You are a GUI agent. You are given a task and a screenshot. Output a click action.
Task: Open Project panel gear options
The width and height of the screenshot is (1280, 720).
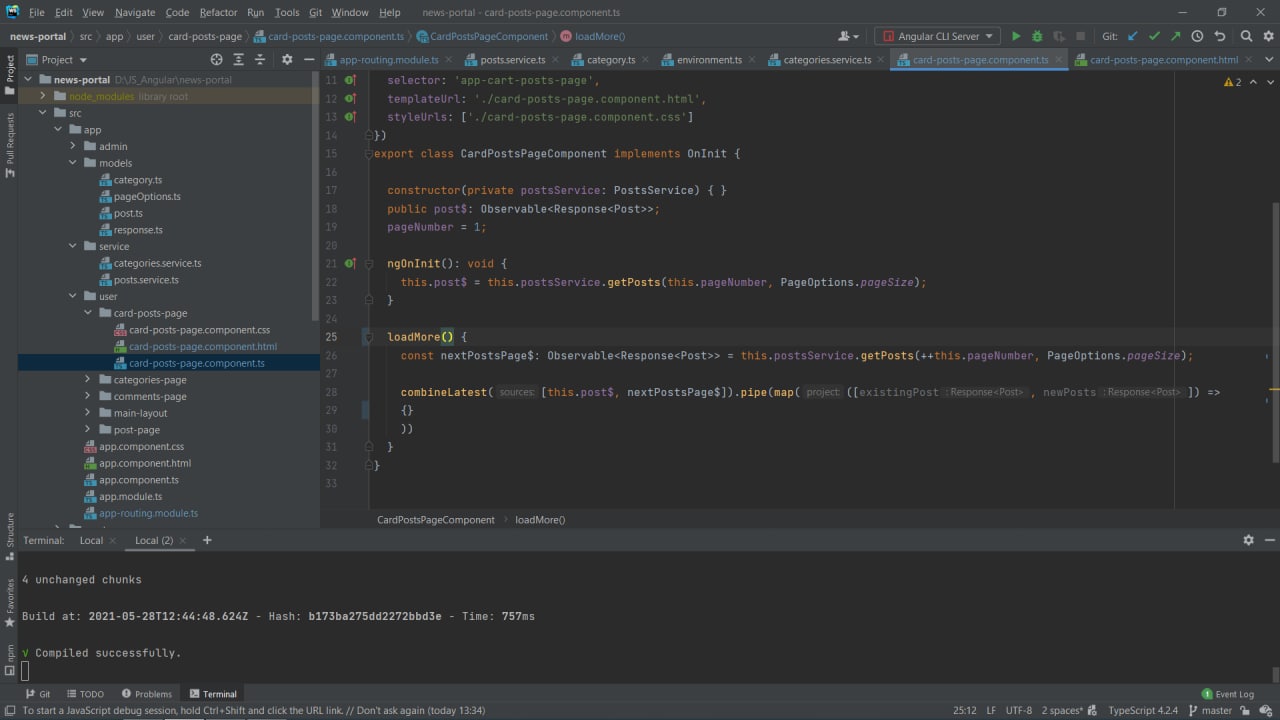point(287,59)
